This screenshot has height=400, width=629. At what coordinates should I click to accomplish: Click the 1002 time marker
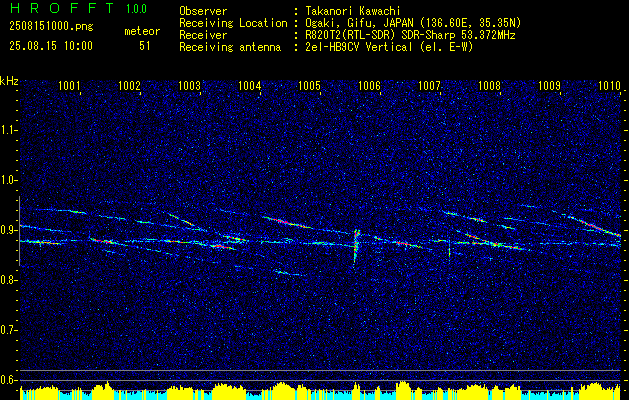click(130, 85)
